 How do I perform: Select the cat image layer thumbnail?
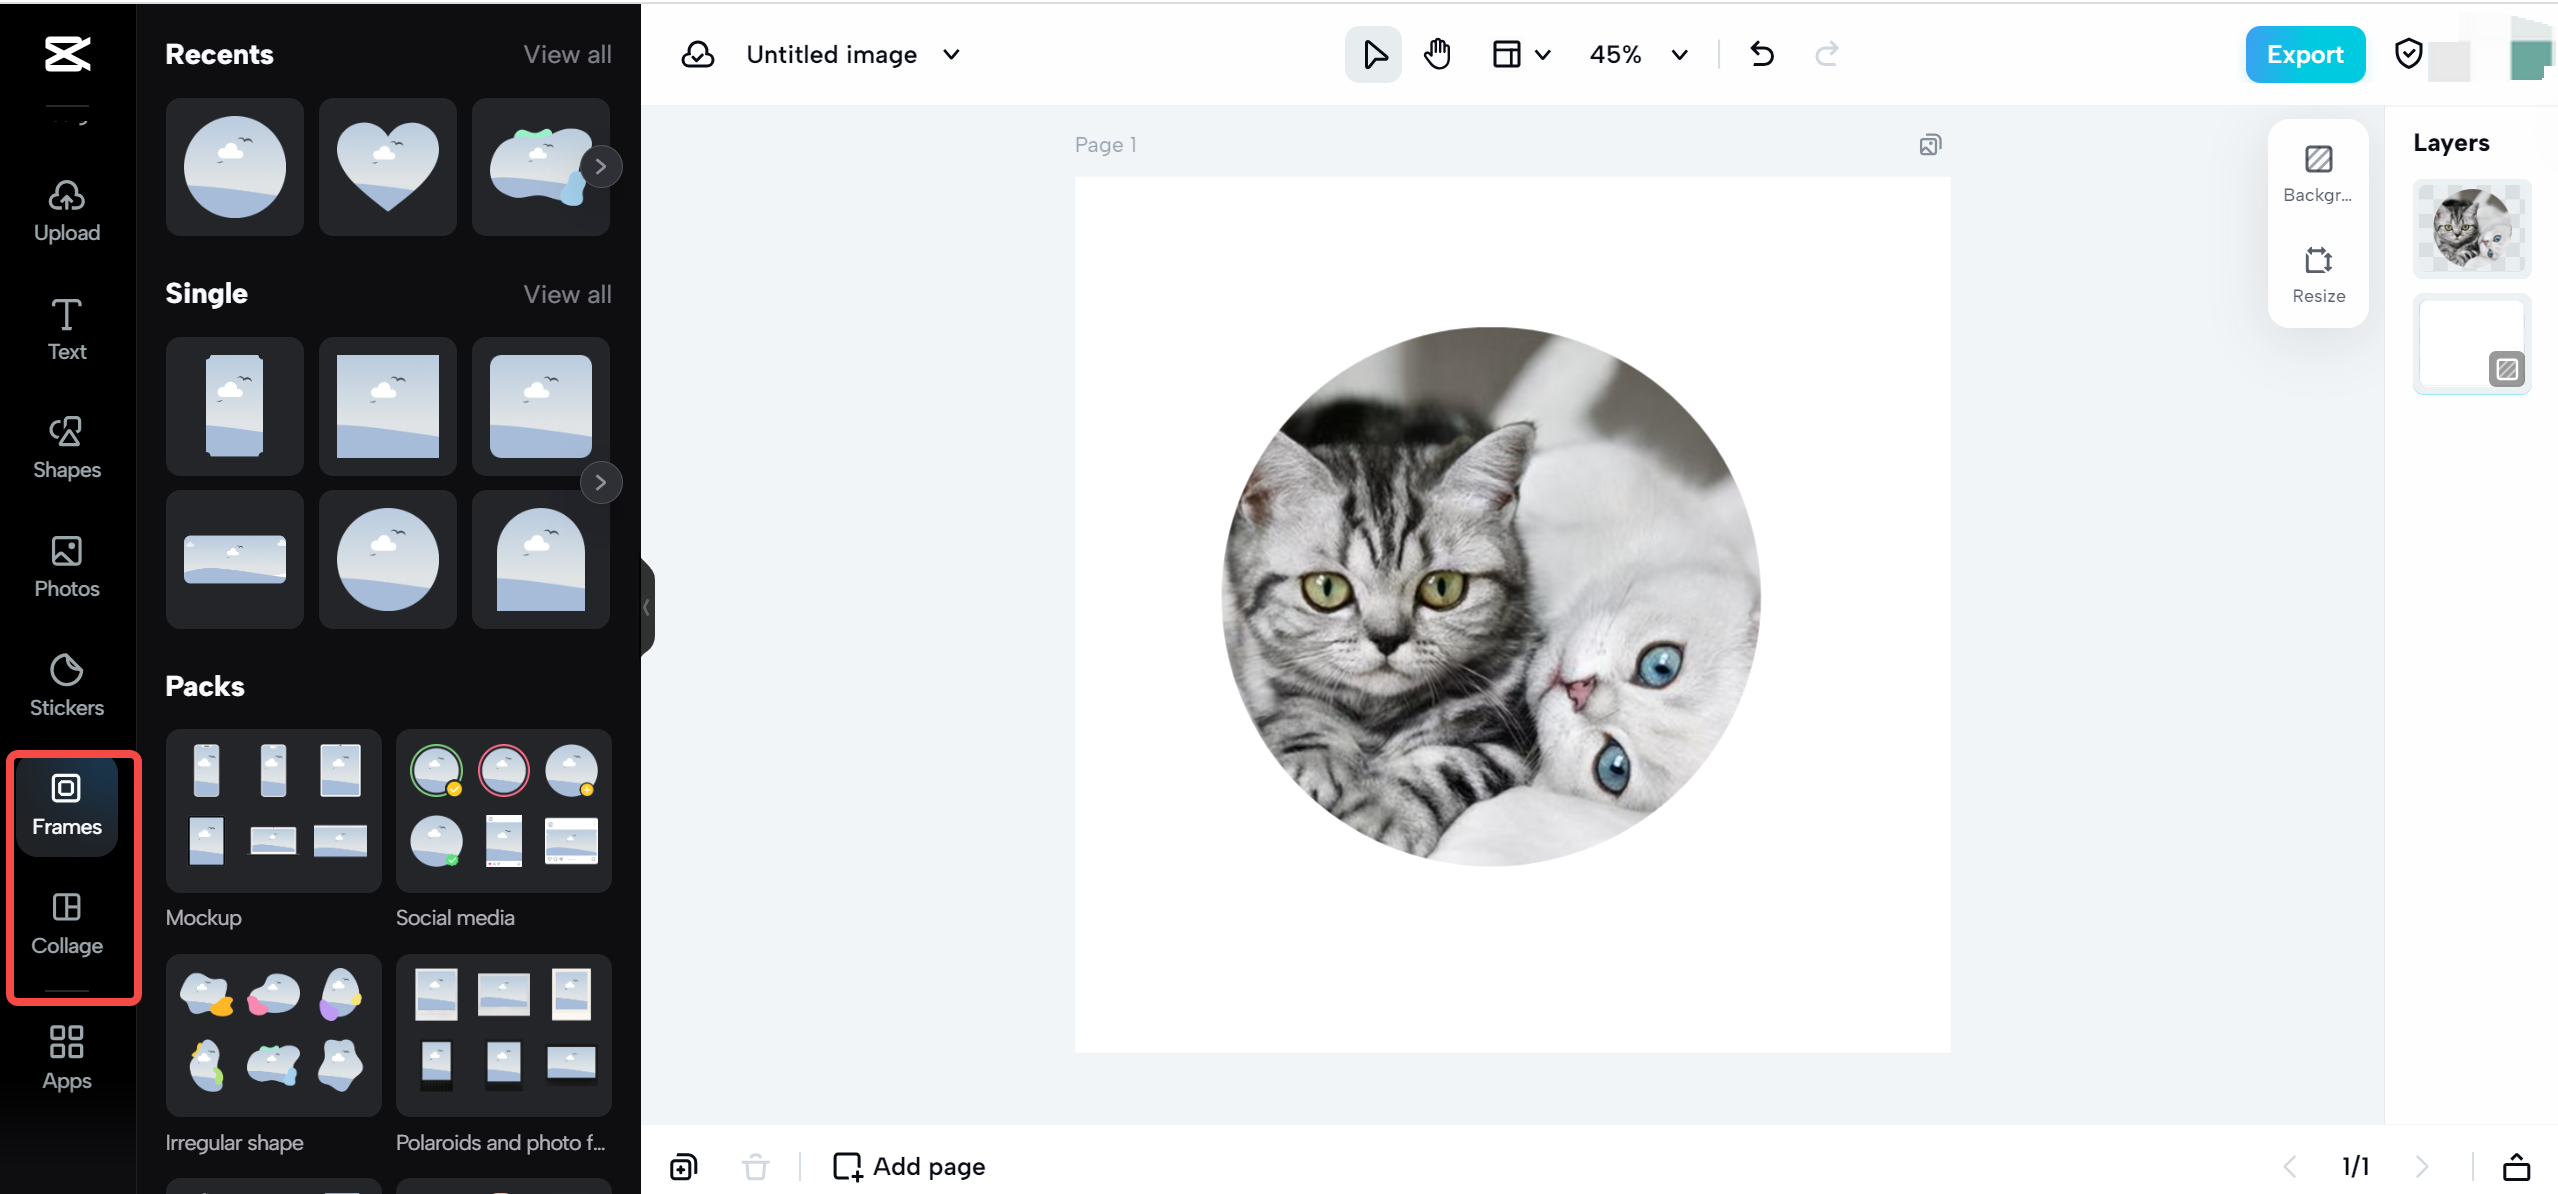pos(2471,229)
